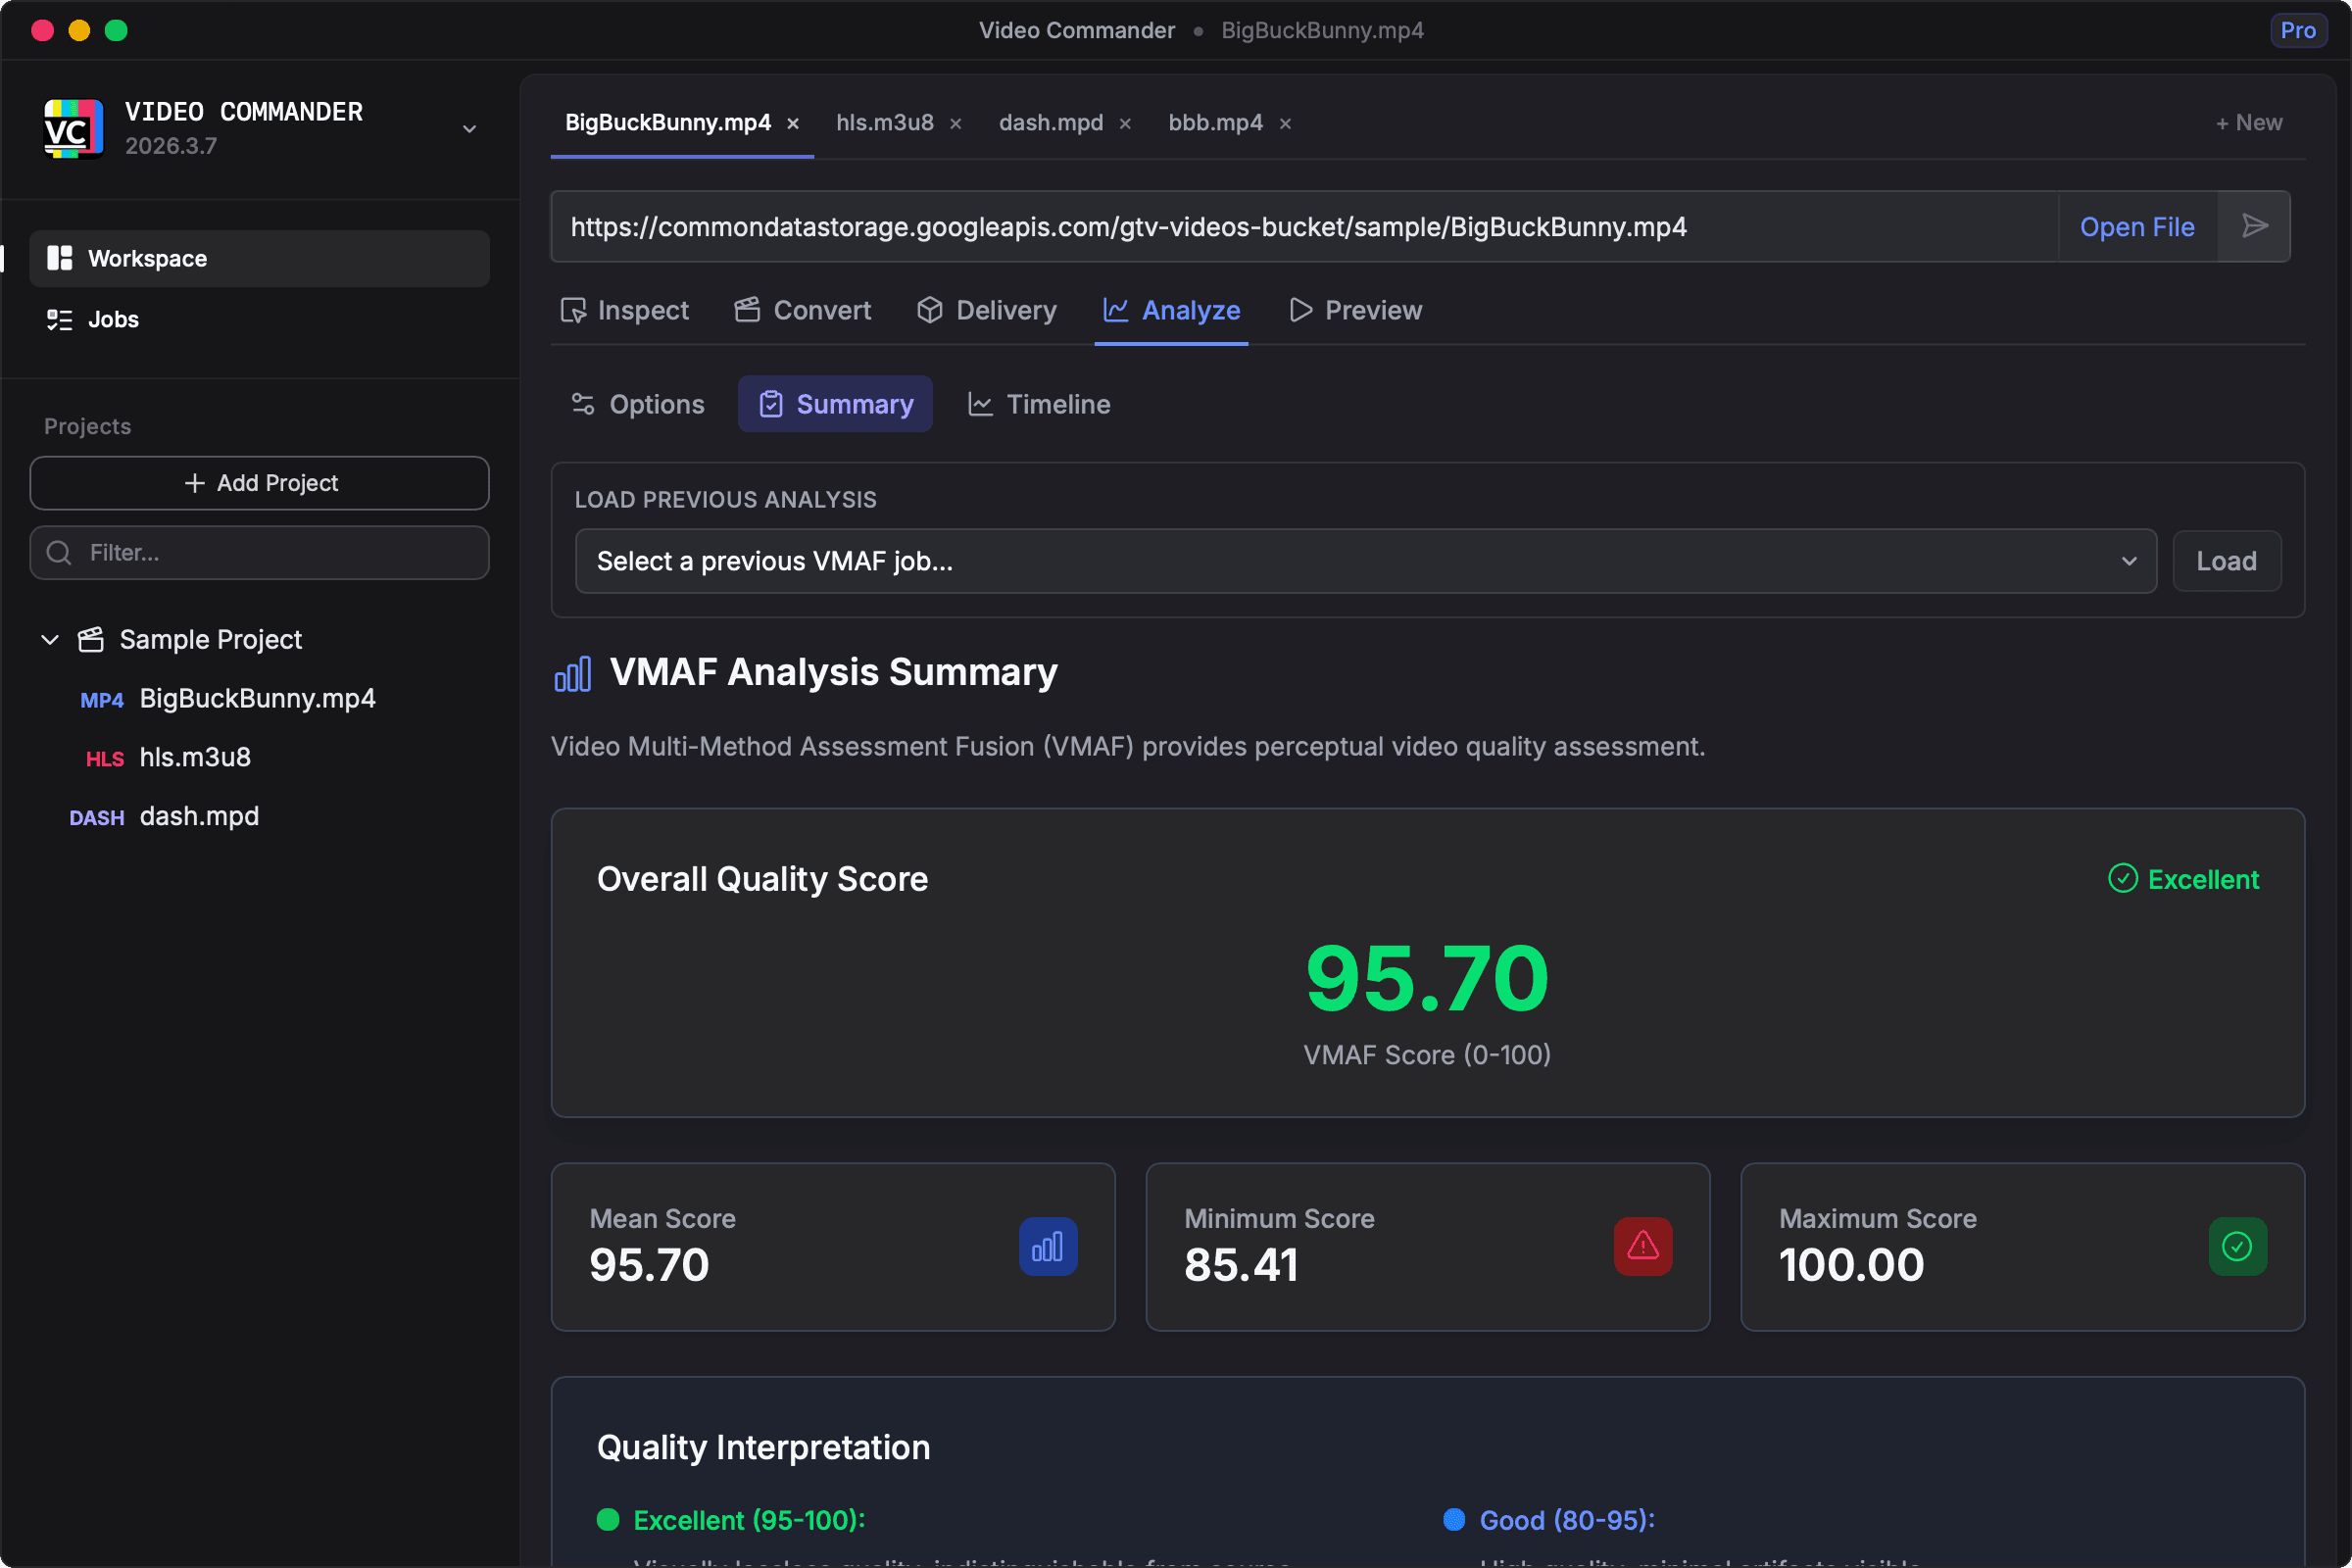
Task: Expand the Video Commander version menu
Action: [x=469, y=129]
